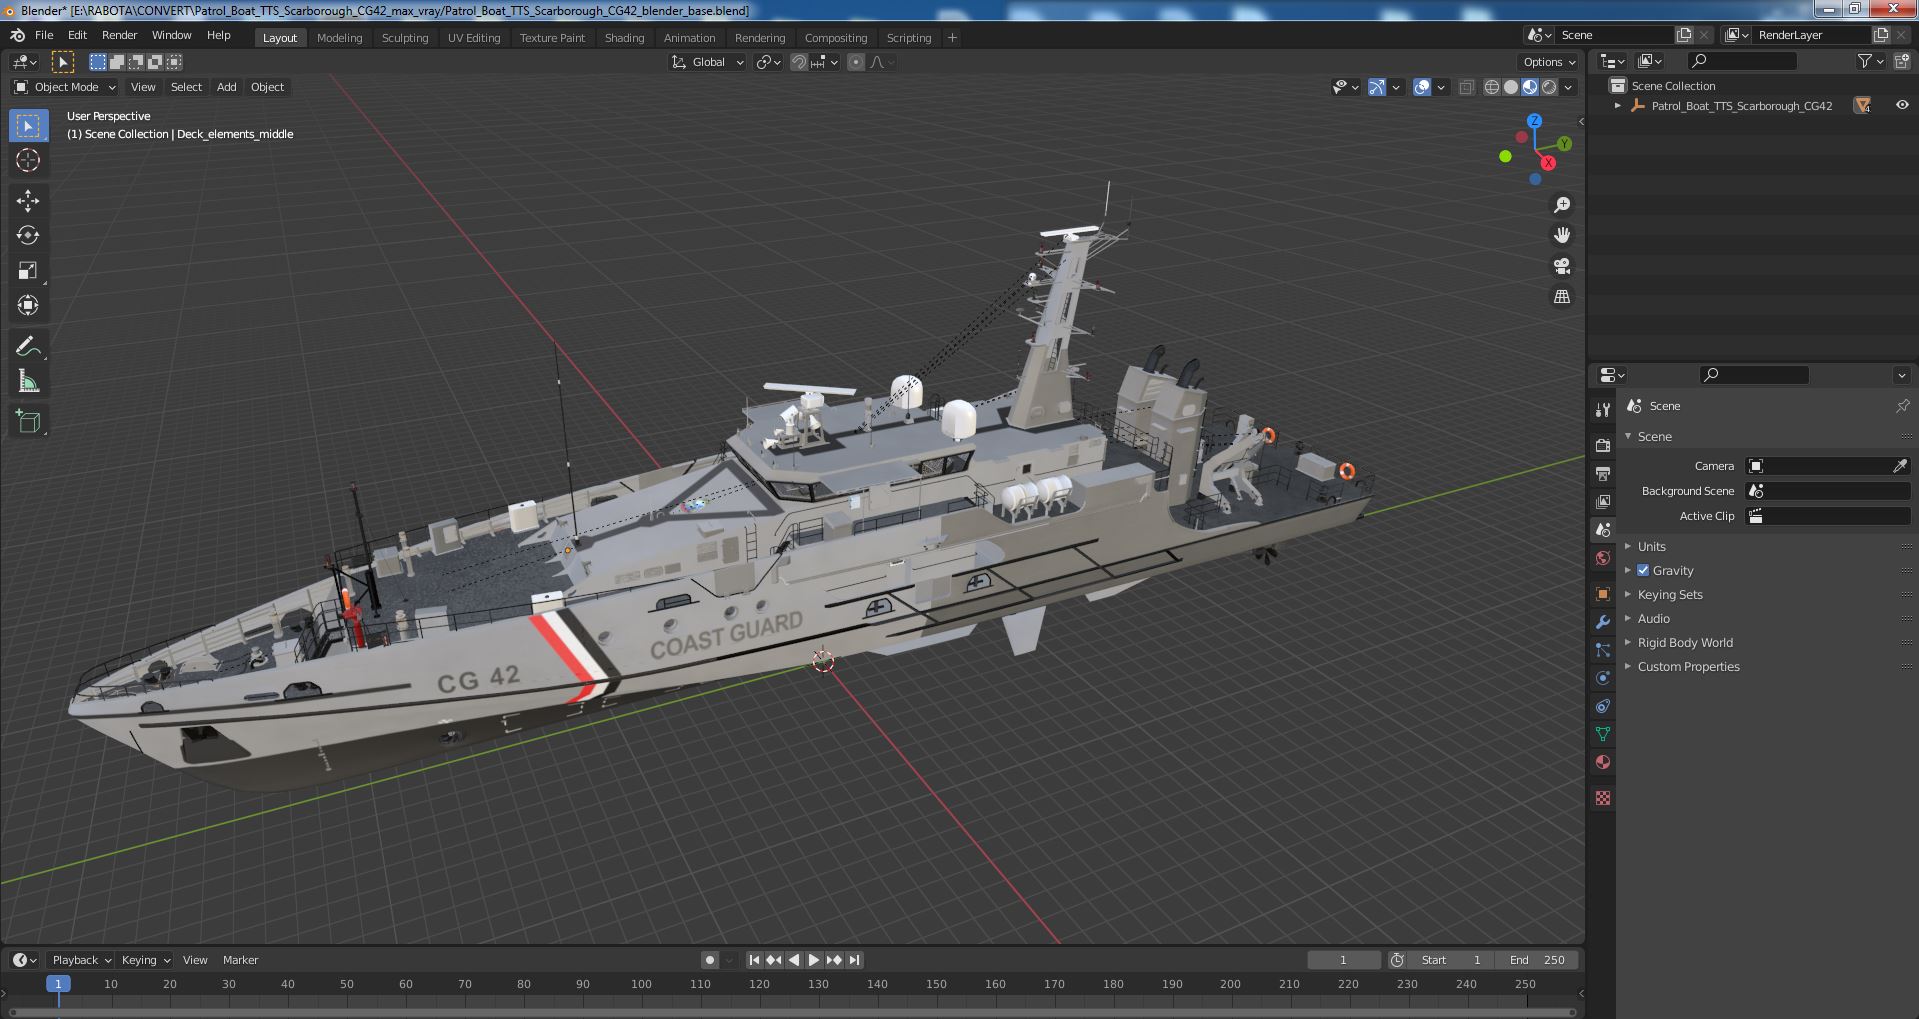Screen dimensions: 1919x1019
Task: Open the Add menu in viewport header
Action: (x=227, y=87)
